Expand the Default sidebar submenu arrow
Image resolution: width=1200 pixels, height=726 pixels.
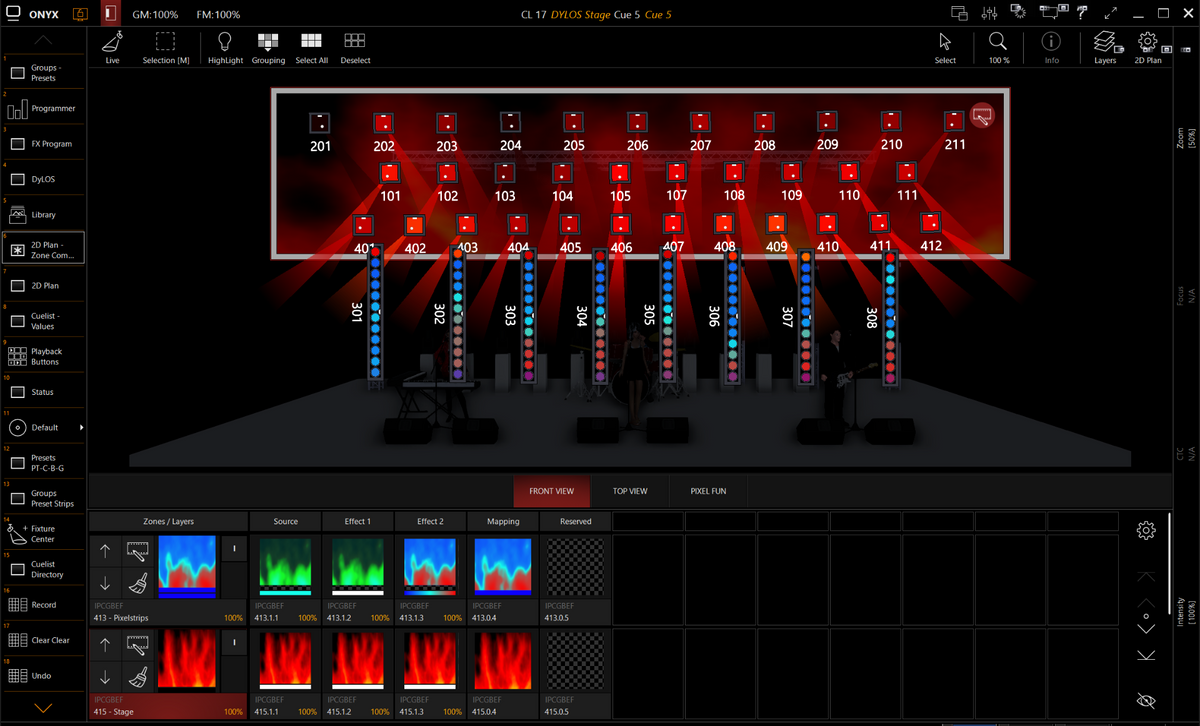click(x=80, y=427)
